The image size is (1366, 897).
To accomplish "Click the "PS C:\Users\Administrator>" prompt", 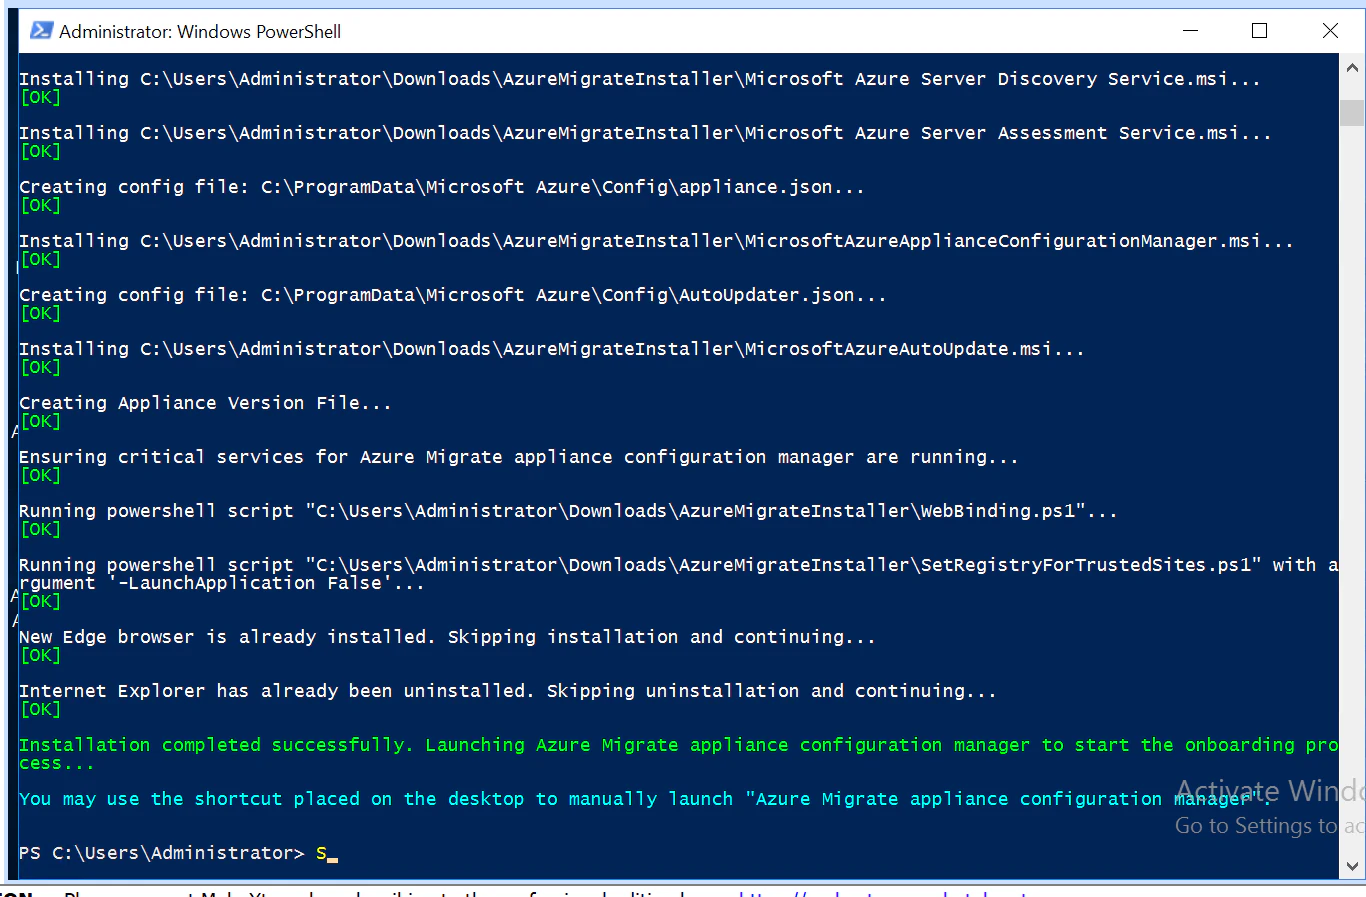I will [x=162, y=853].
